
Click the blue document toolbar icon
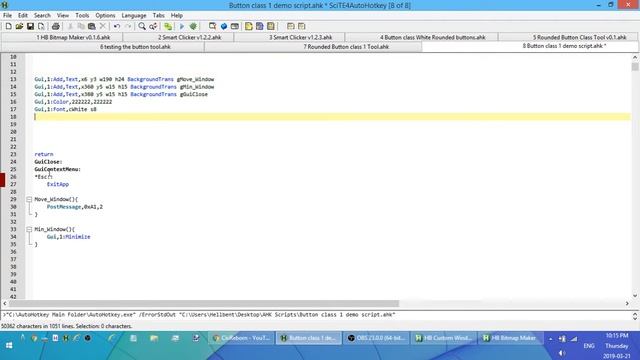point(260,26)
